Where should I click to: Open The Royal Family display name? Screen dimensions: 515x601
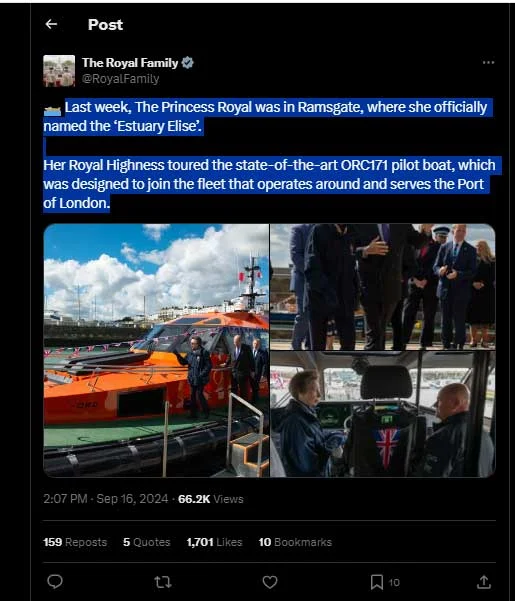(130, 62)
